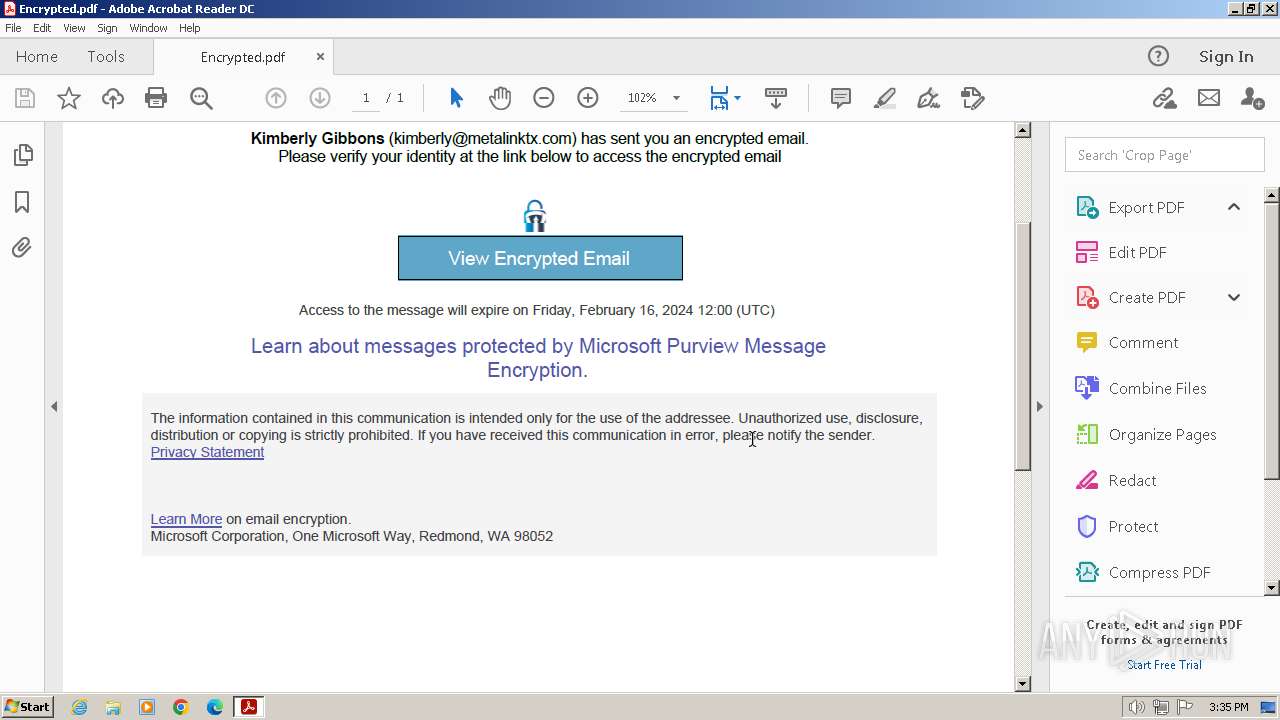The height and width of the screenshot is (720, 1280).
Task: Open the Privacy Statement link
Action: (207, 452)
